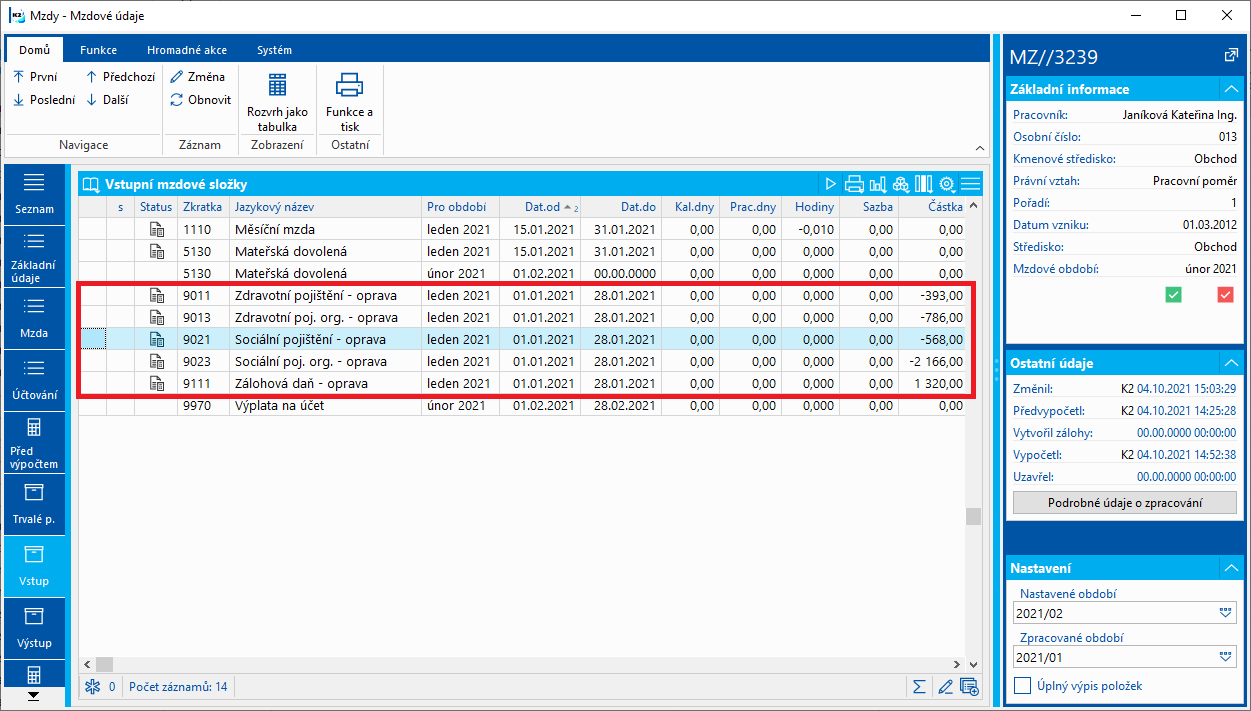Click amount -2 166,00 cell
Viewport: 1251px width, 711px height.
(x=933, y=361)
